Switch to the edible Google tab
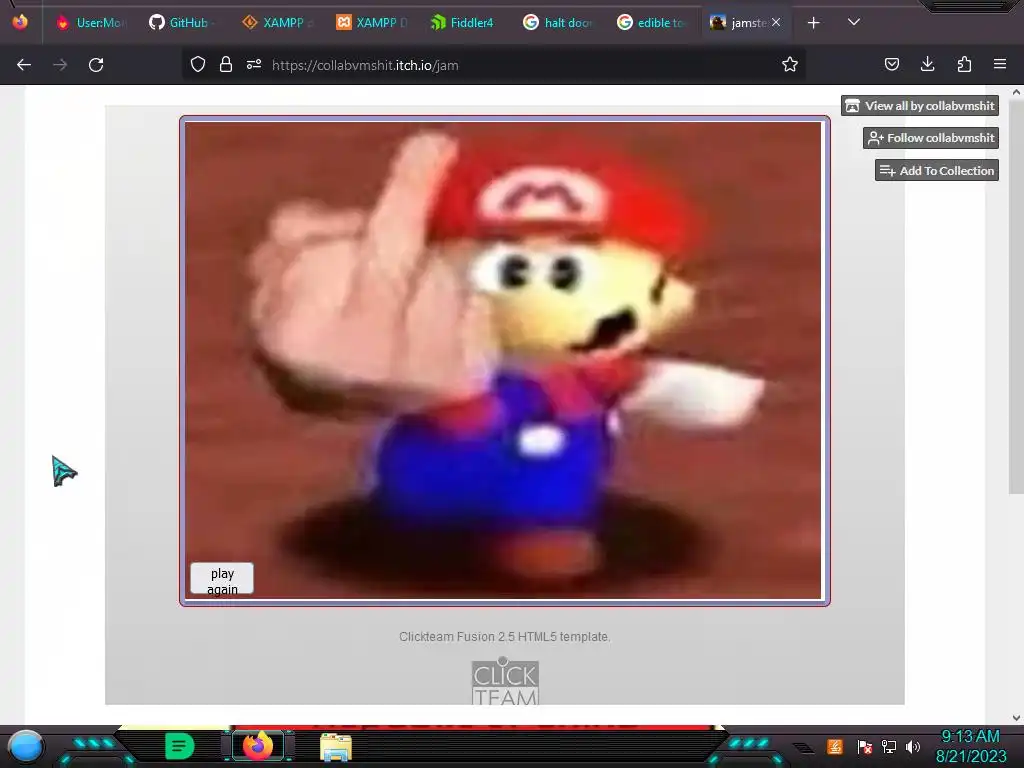This screenshot has height=768, width=1024. 652,23
